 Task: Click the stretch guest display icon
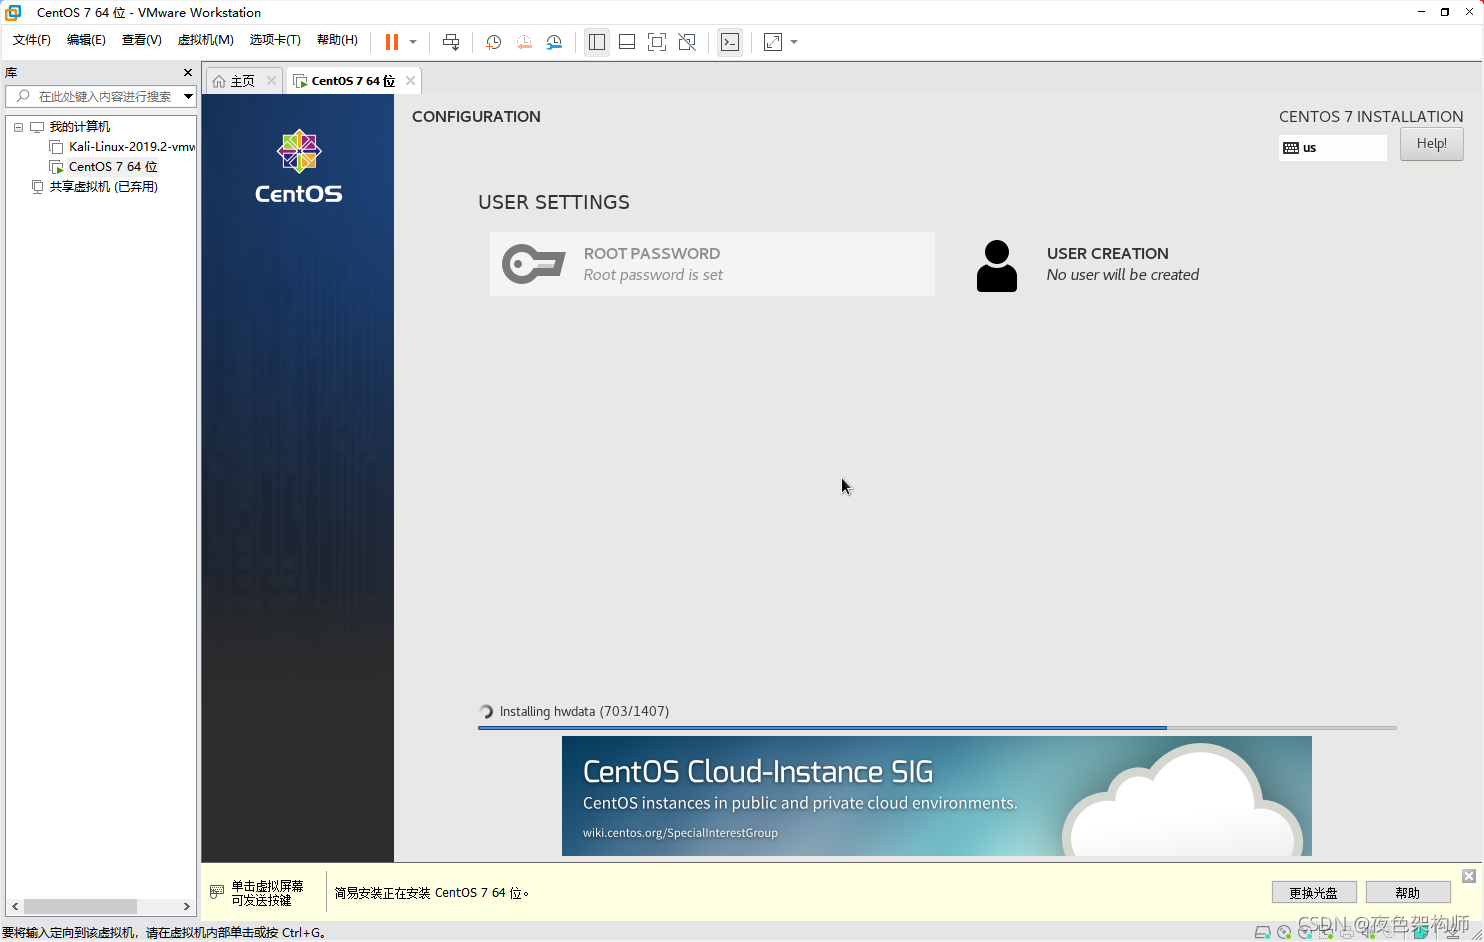pos(773,42)
